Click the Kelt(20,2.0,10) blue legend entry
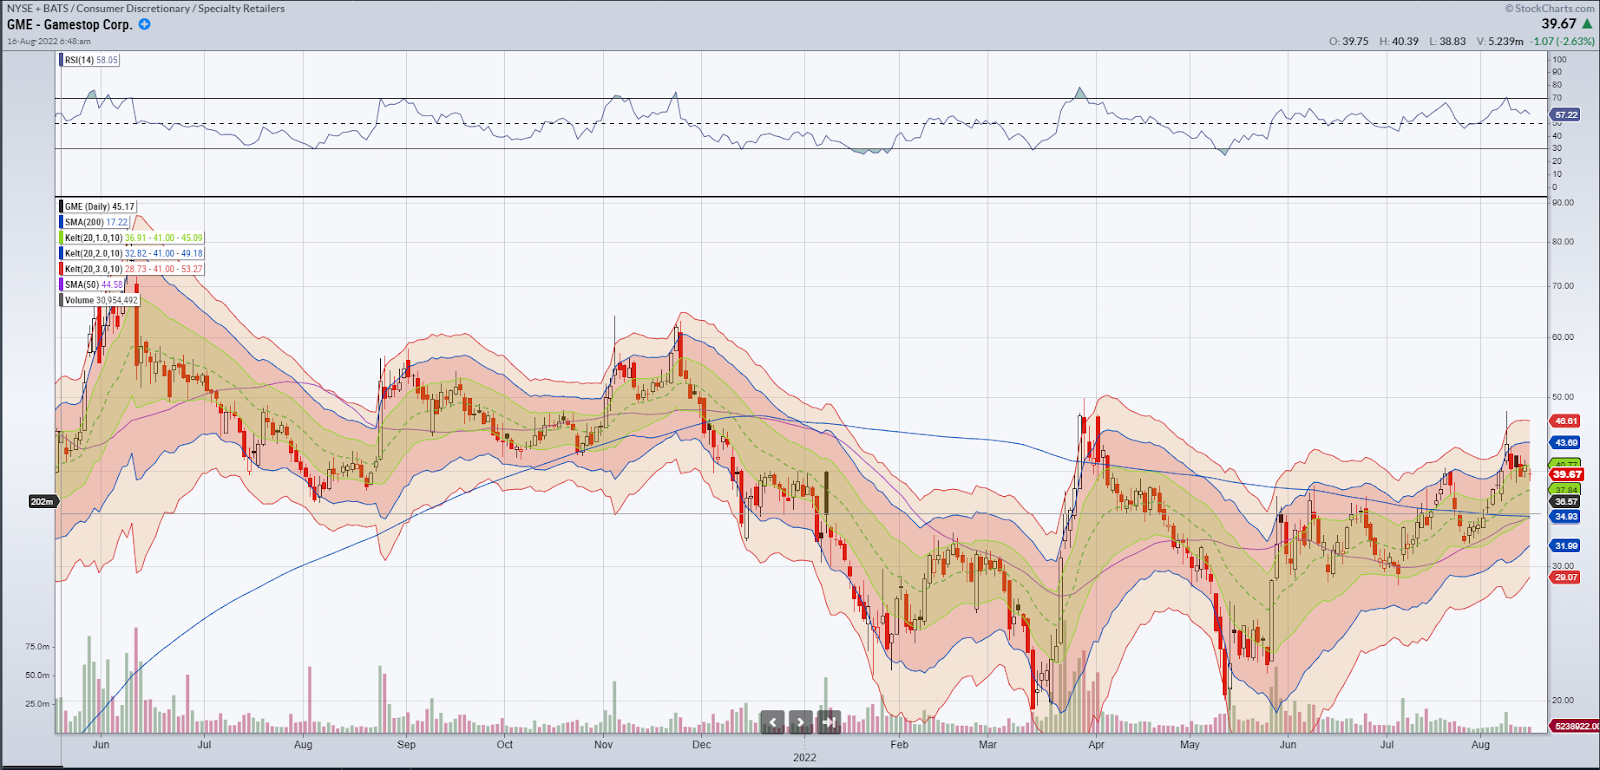1600x770 pixels. [x=133, y=253]
